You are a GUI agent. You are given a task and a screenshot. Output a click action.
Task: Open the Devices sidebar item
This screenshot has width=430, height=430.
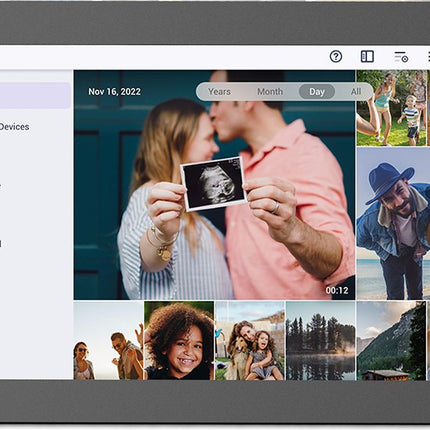pos(14,127)
